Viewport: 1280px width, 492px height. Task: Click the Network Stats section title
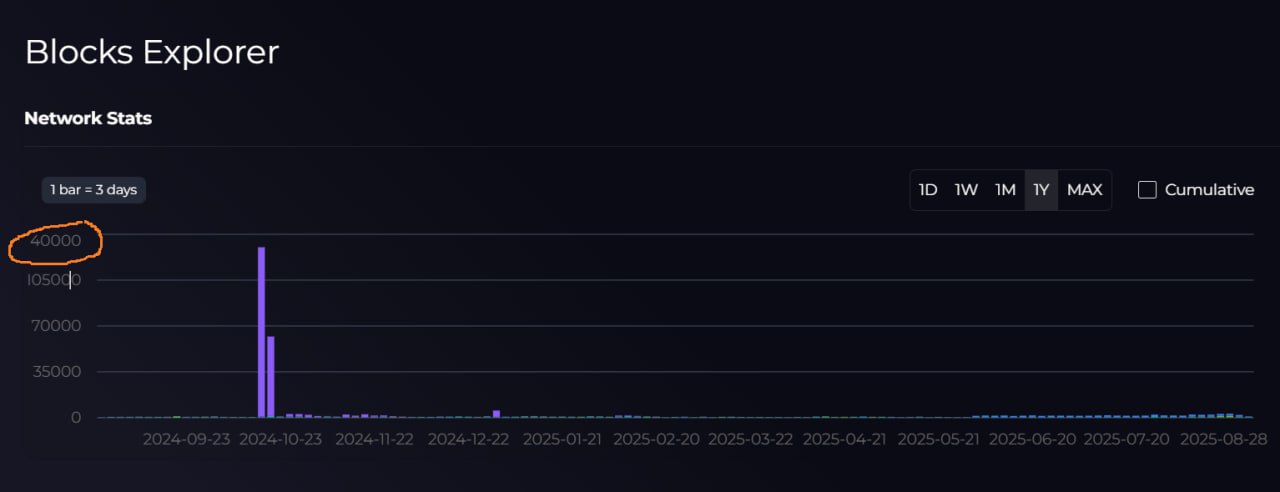tap(88, 118)
